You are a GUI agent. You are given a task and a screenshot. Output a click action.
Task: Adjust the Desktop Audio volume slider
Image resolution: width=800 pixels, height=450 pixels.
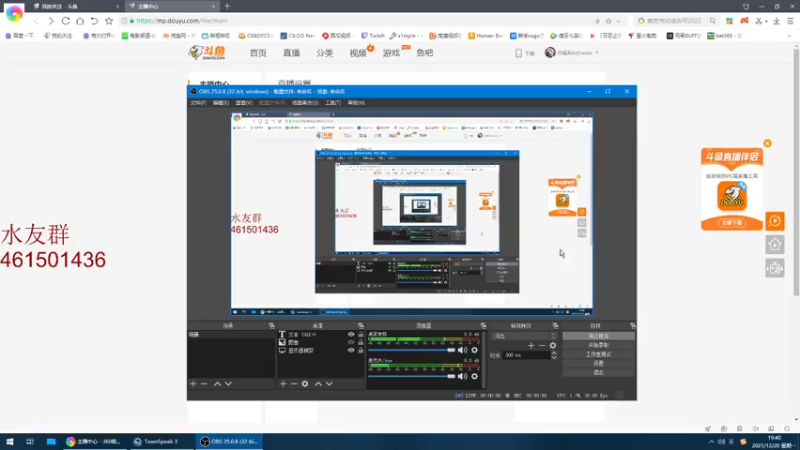coord(411,350)
